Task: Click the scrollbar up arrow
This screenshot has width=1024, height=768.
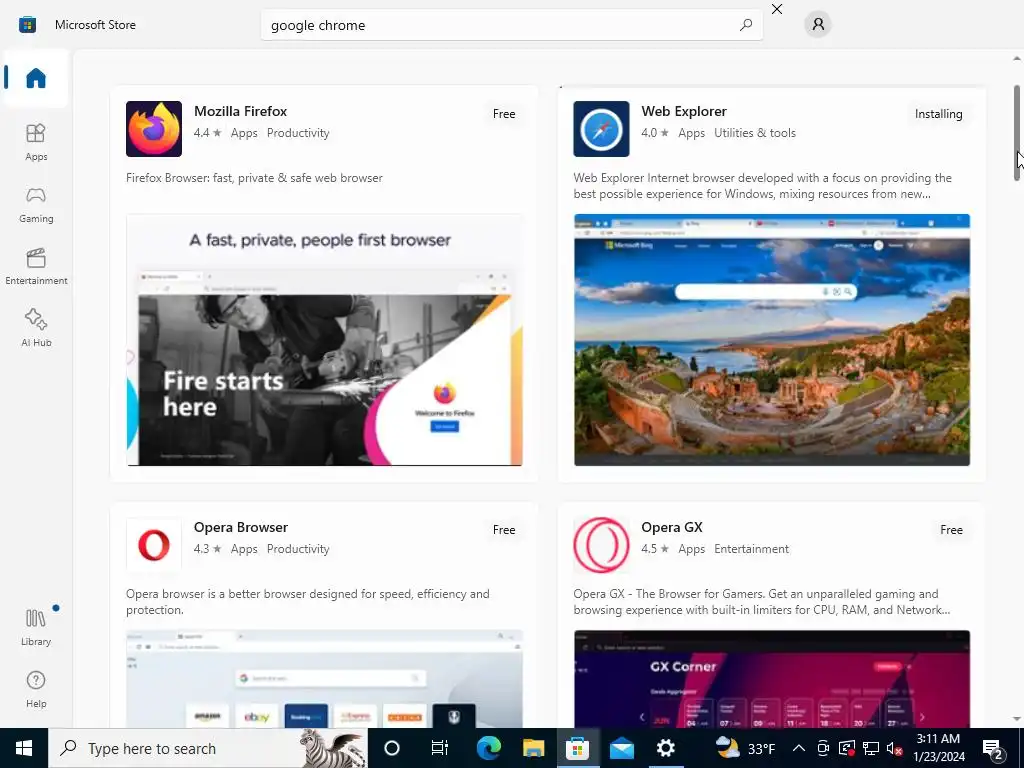Action: tap(1017, 59)
